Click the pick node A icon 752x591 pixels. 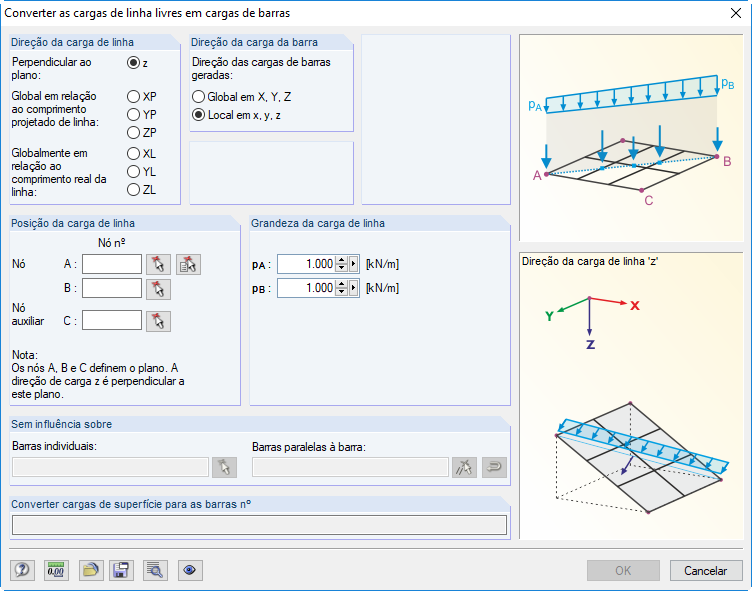click(x=158, y=264)
